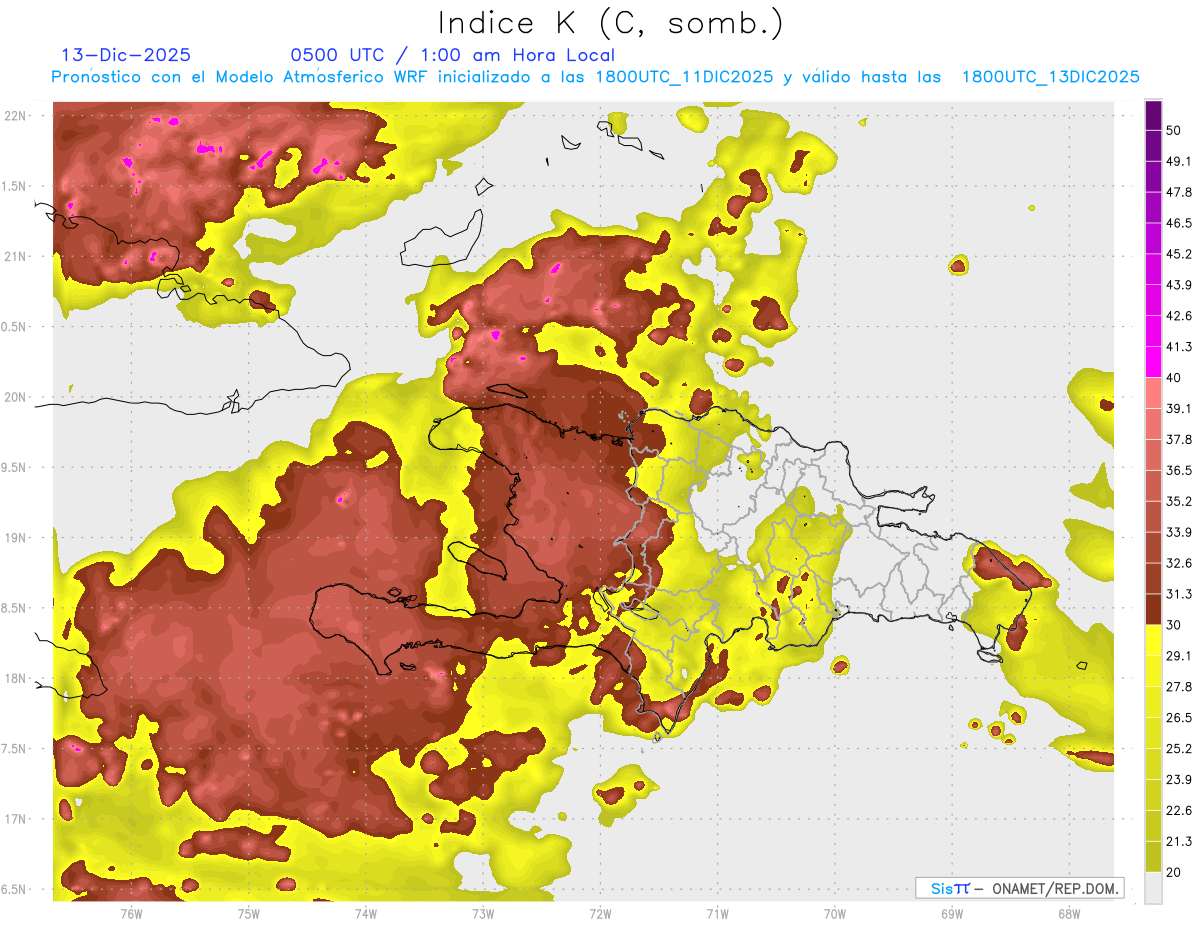Pick the light gray swatch below 20

tap(1153, 887)
